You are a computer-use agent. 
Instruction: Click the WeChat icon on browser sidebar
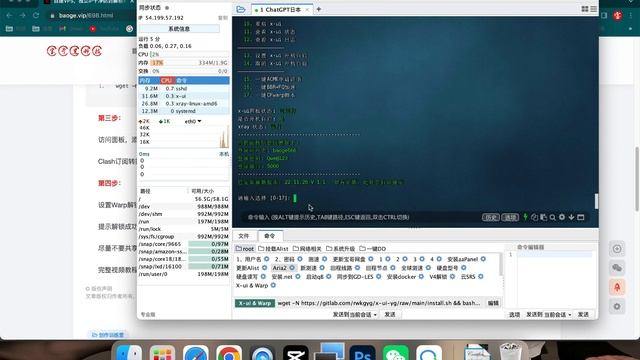[x=617, y=268]
